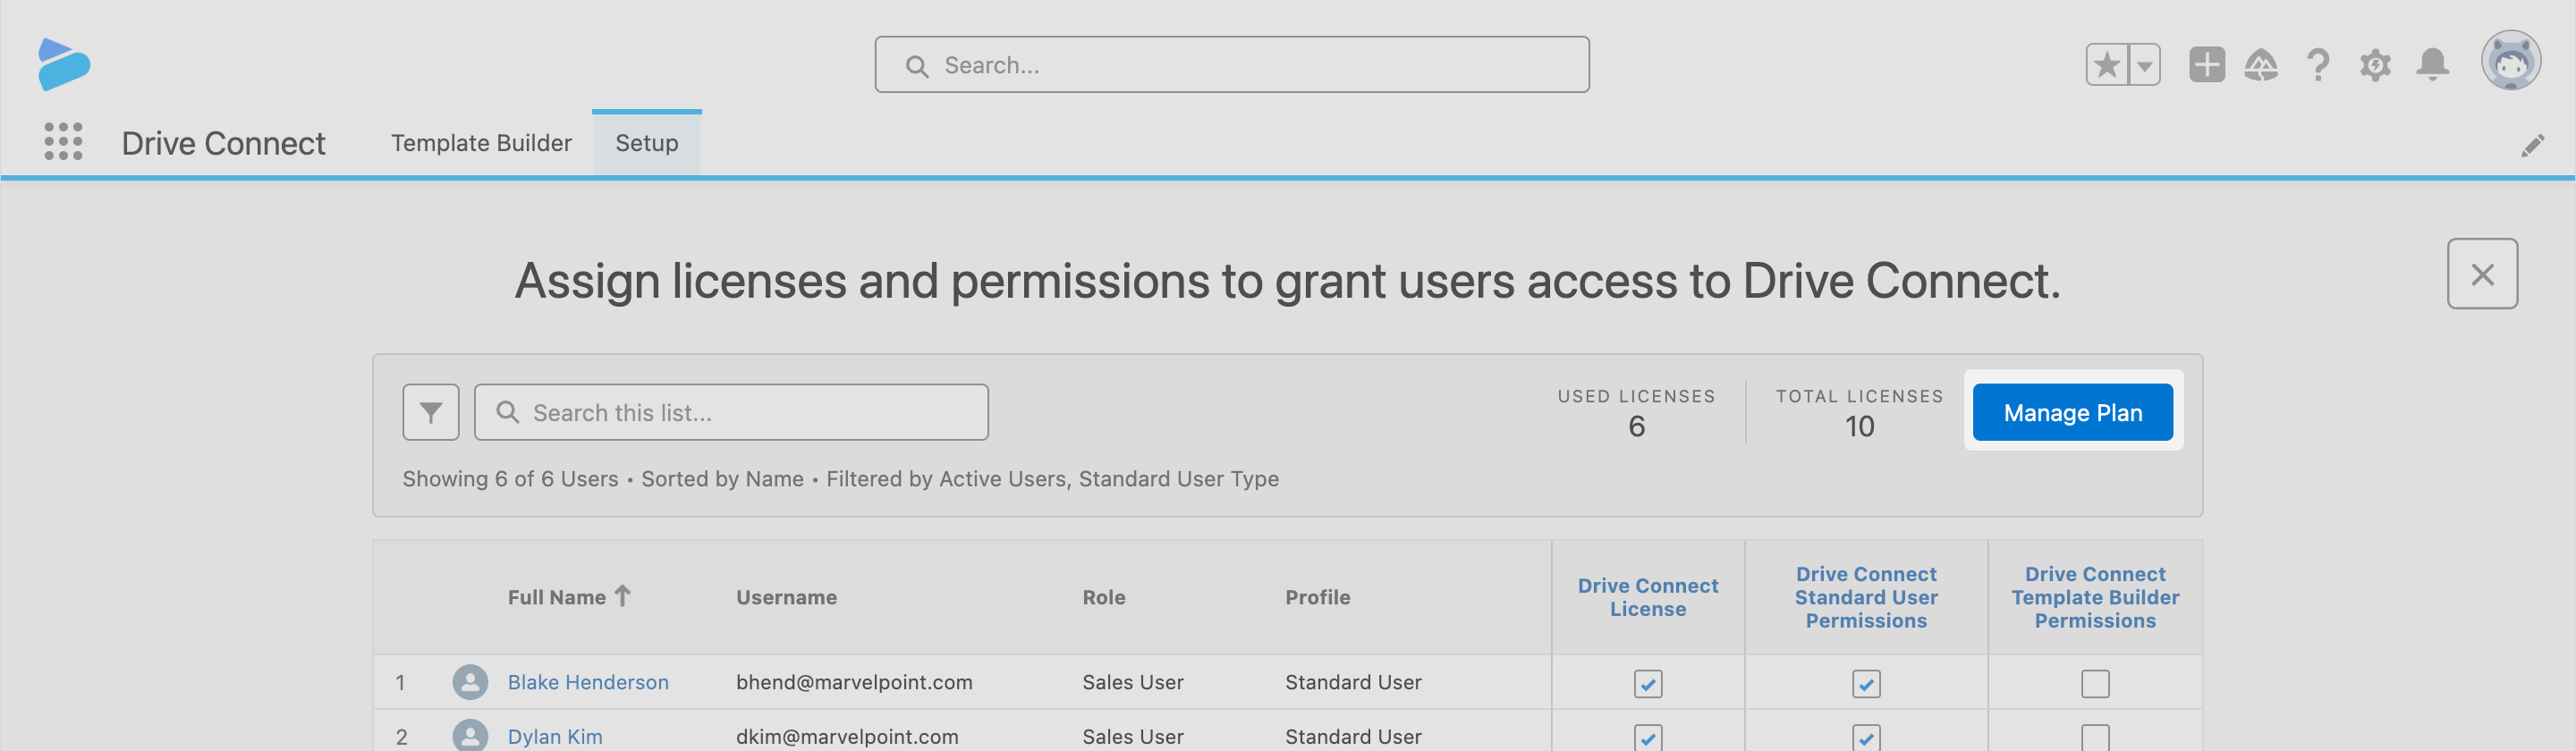Uncheck Blake Henderson's Drive Connect License
Image resolution: width=2576 pixels, height=751 pixels.
pos(1647,683)
